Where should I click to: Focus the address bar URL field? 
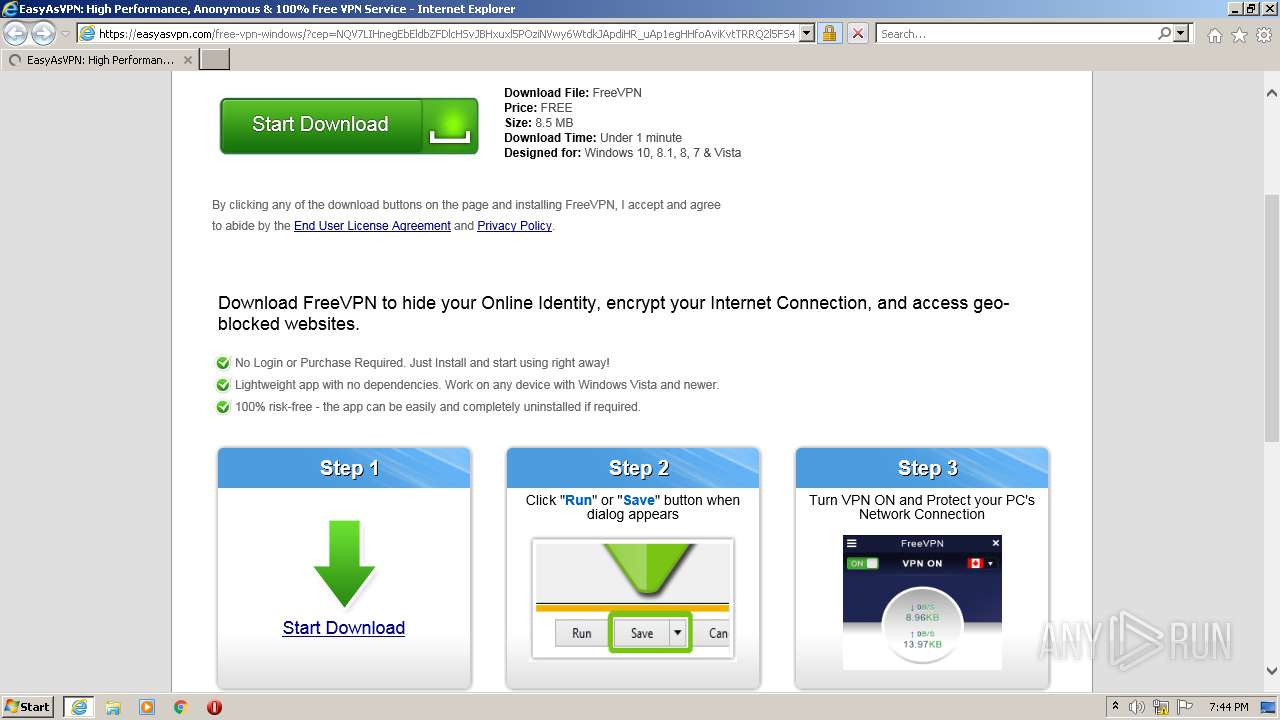(x=446, y=33)
